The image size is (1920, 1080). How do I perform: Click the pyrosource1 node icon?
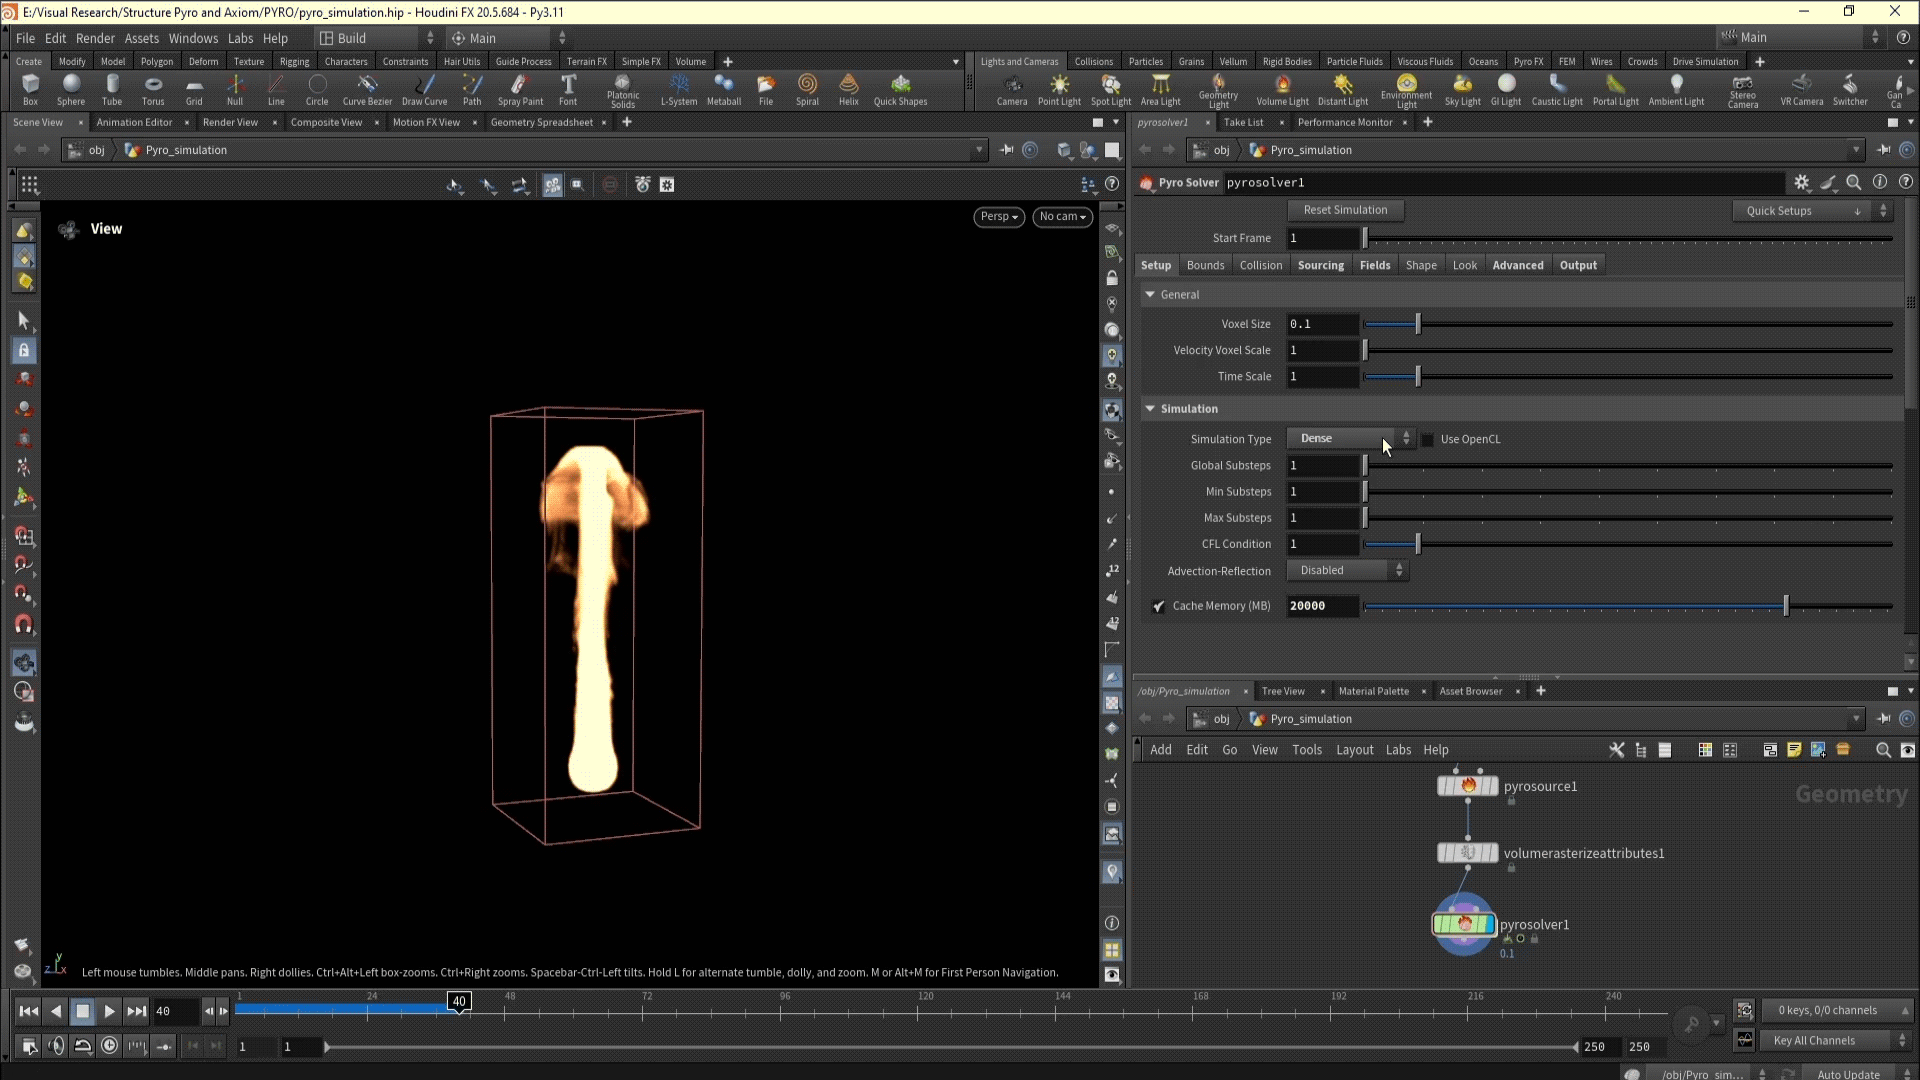(x=1467, y=786)
